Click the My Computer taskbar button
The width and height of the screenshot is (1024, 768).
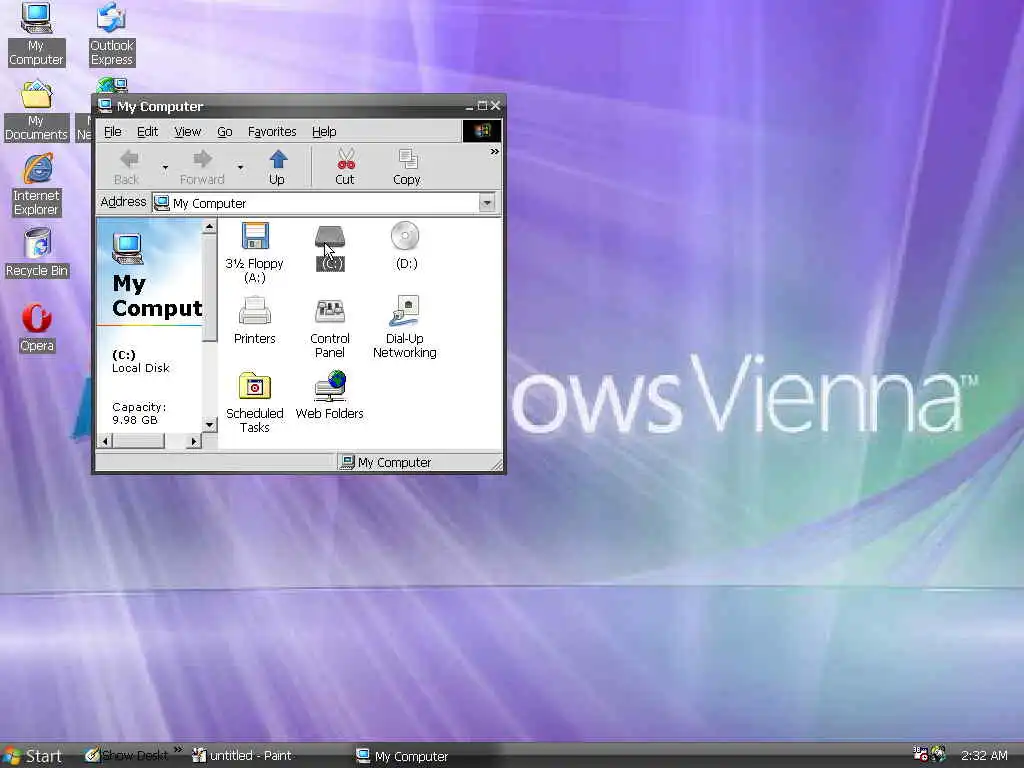pos(403,756)
